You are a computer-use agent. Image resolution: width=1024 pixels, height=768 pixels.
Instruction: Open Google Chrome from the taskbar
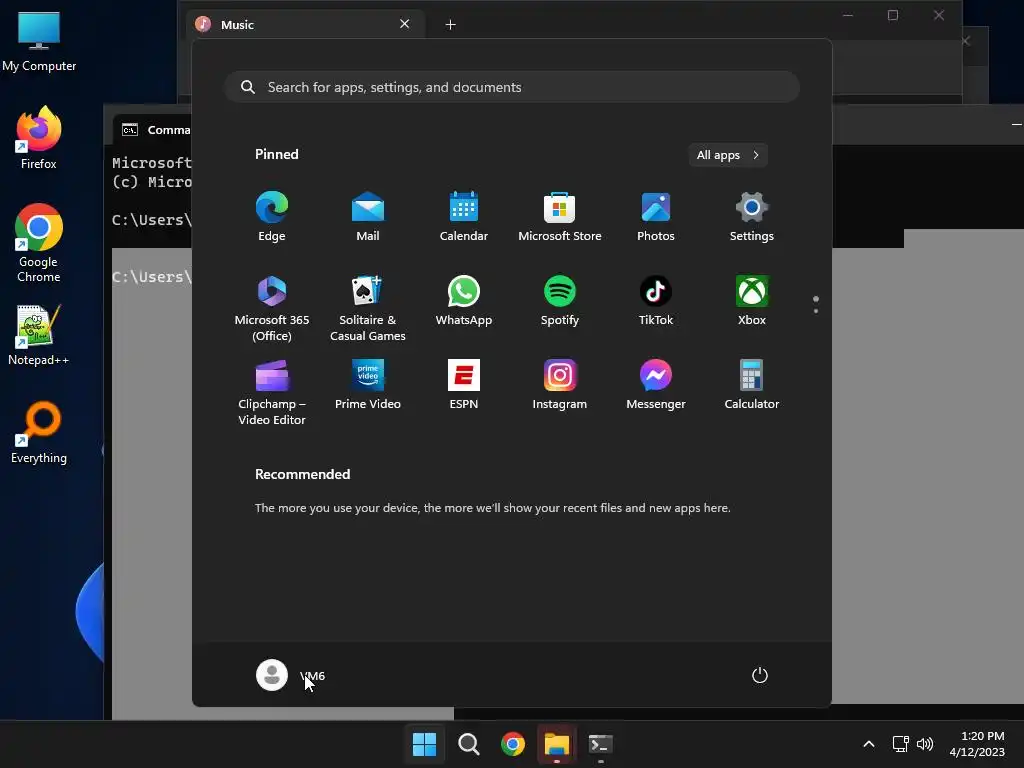[513, 744]
